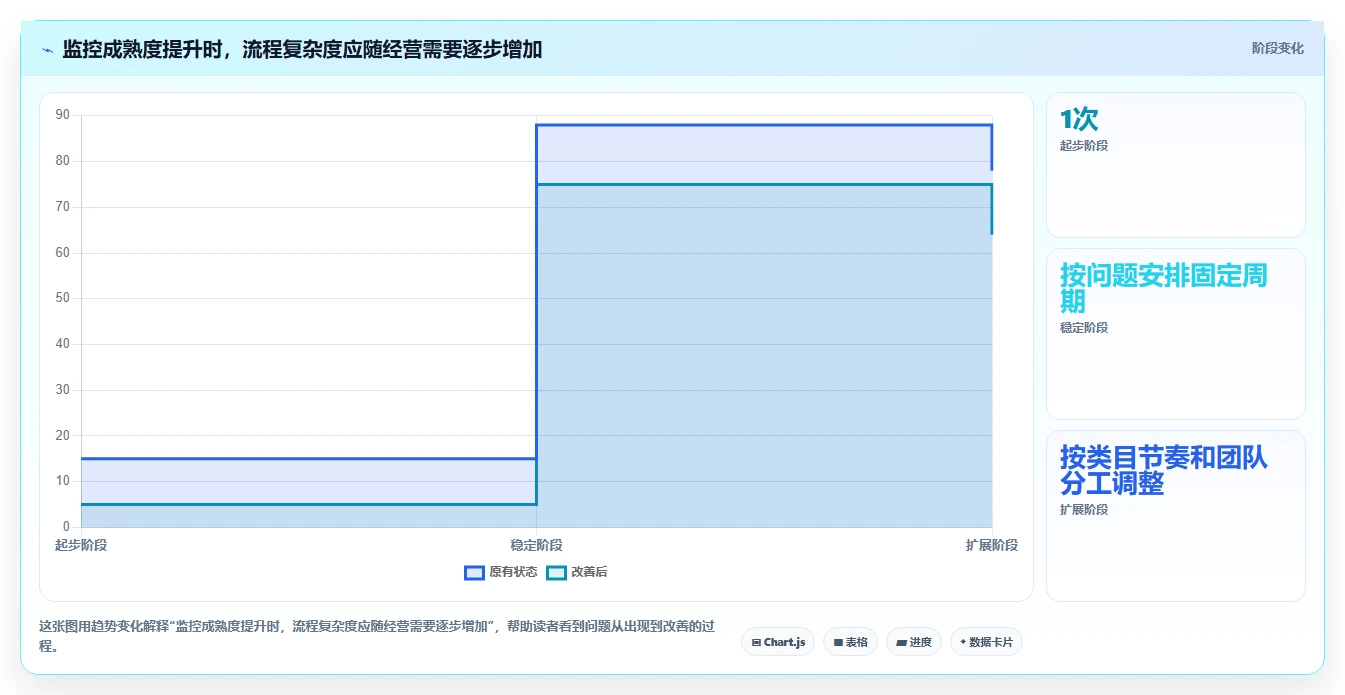Viewport: 1345px width, 695px height.
Task: Click the 扩展阶段 caption in the card
Action: 1084,509
